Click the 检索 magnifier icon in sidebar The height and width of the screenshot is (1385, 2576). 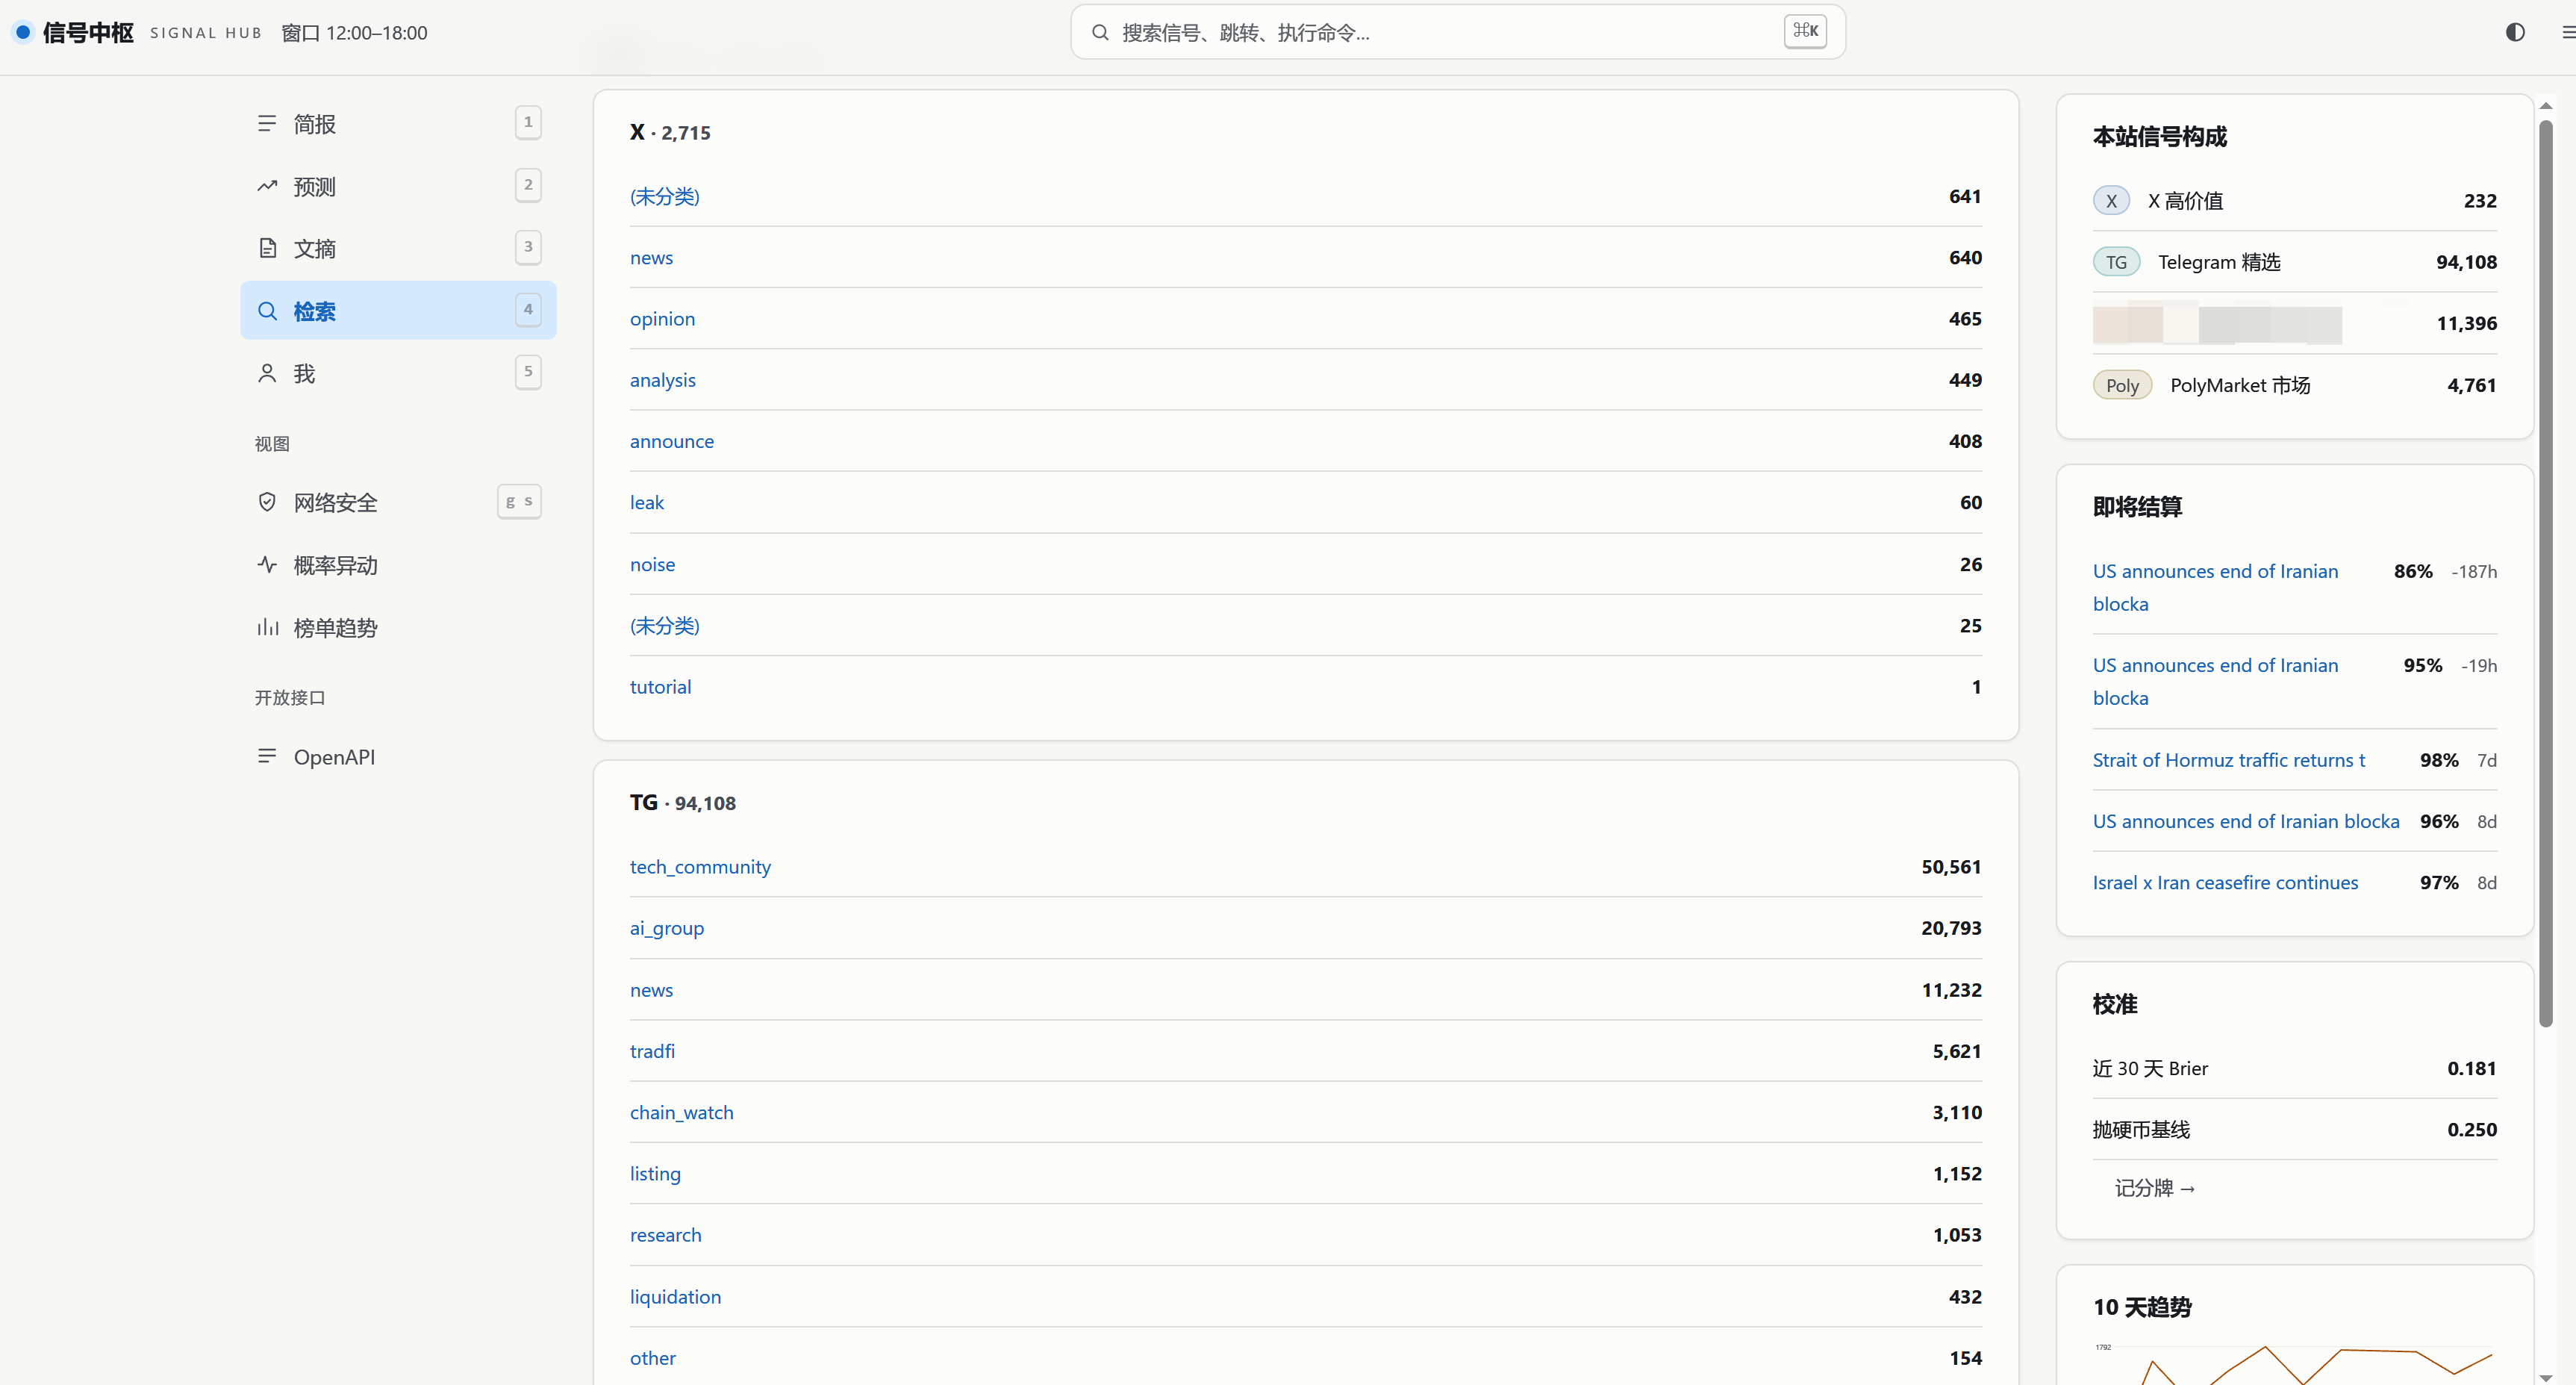(x=267, y=311)
